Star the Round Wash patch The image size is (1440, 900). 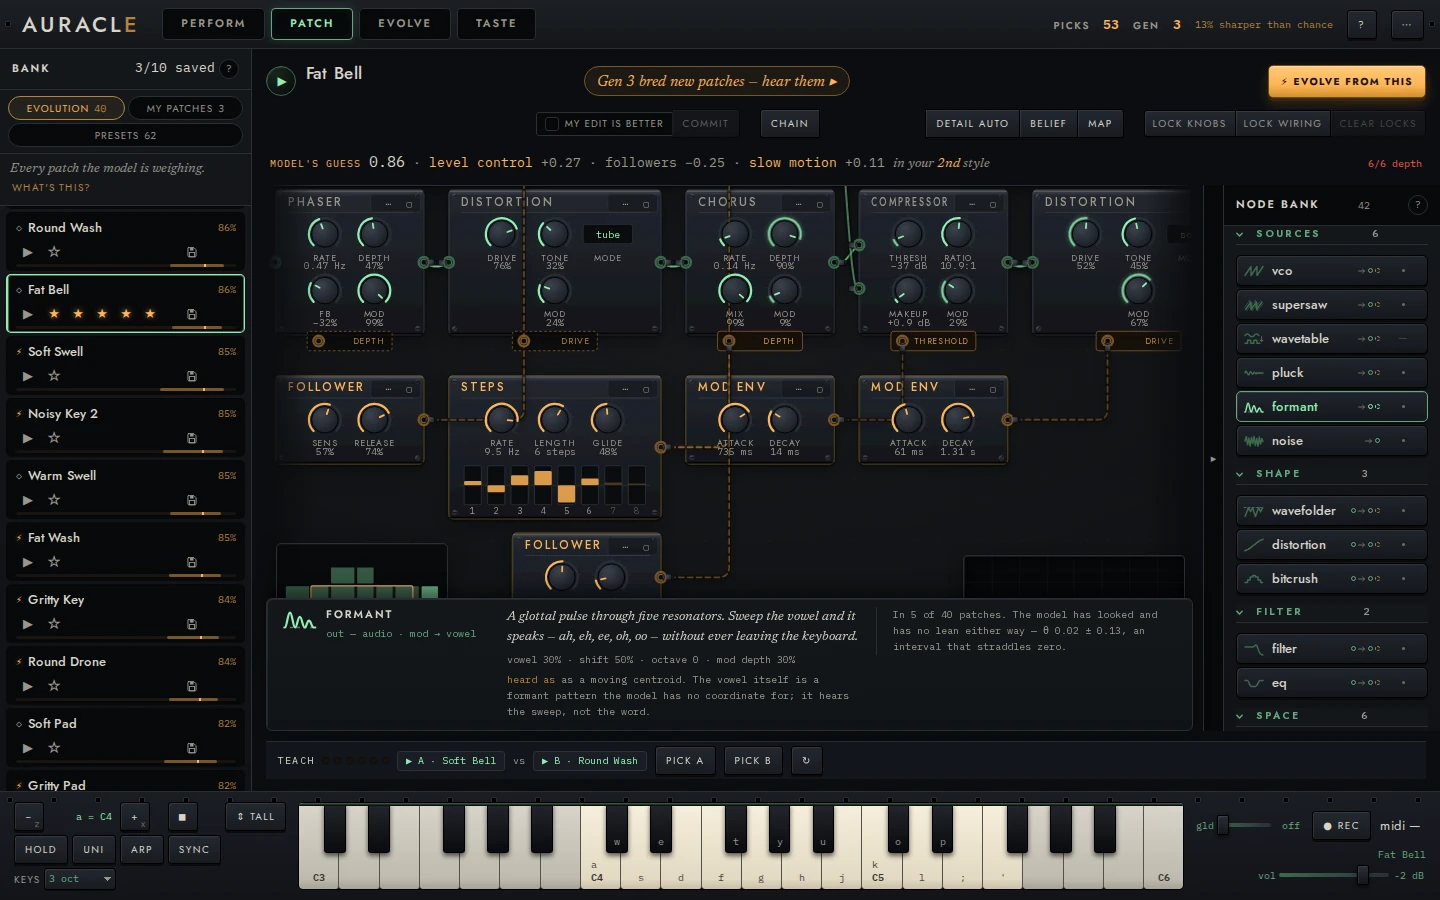tap(54, 252)
